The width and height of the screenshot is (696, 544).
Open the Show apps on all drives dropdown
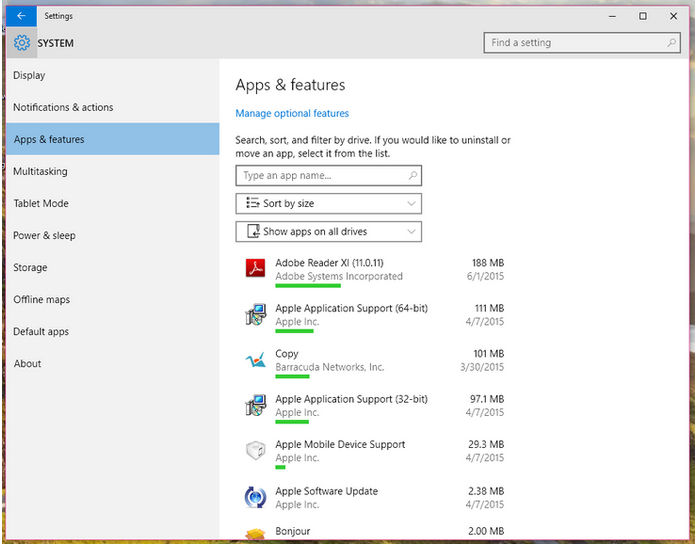pos(328,232)
